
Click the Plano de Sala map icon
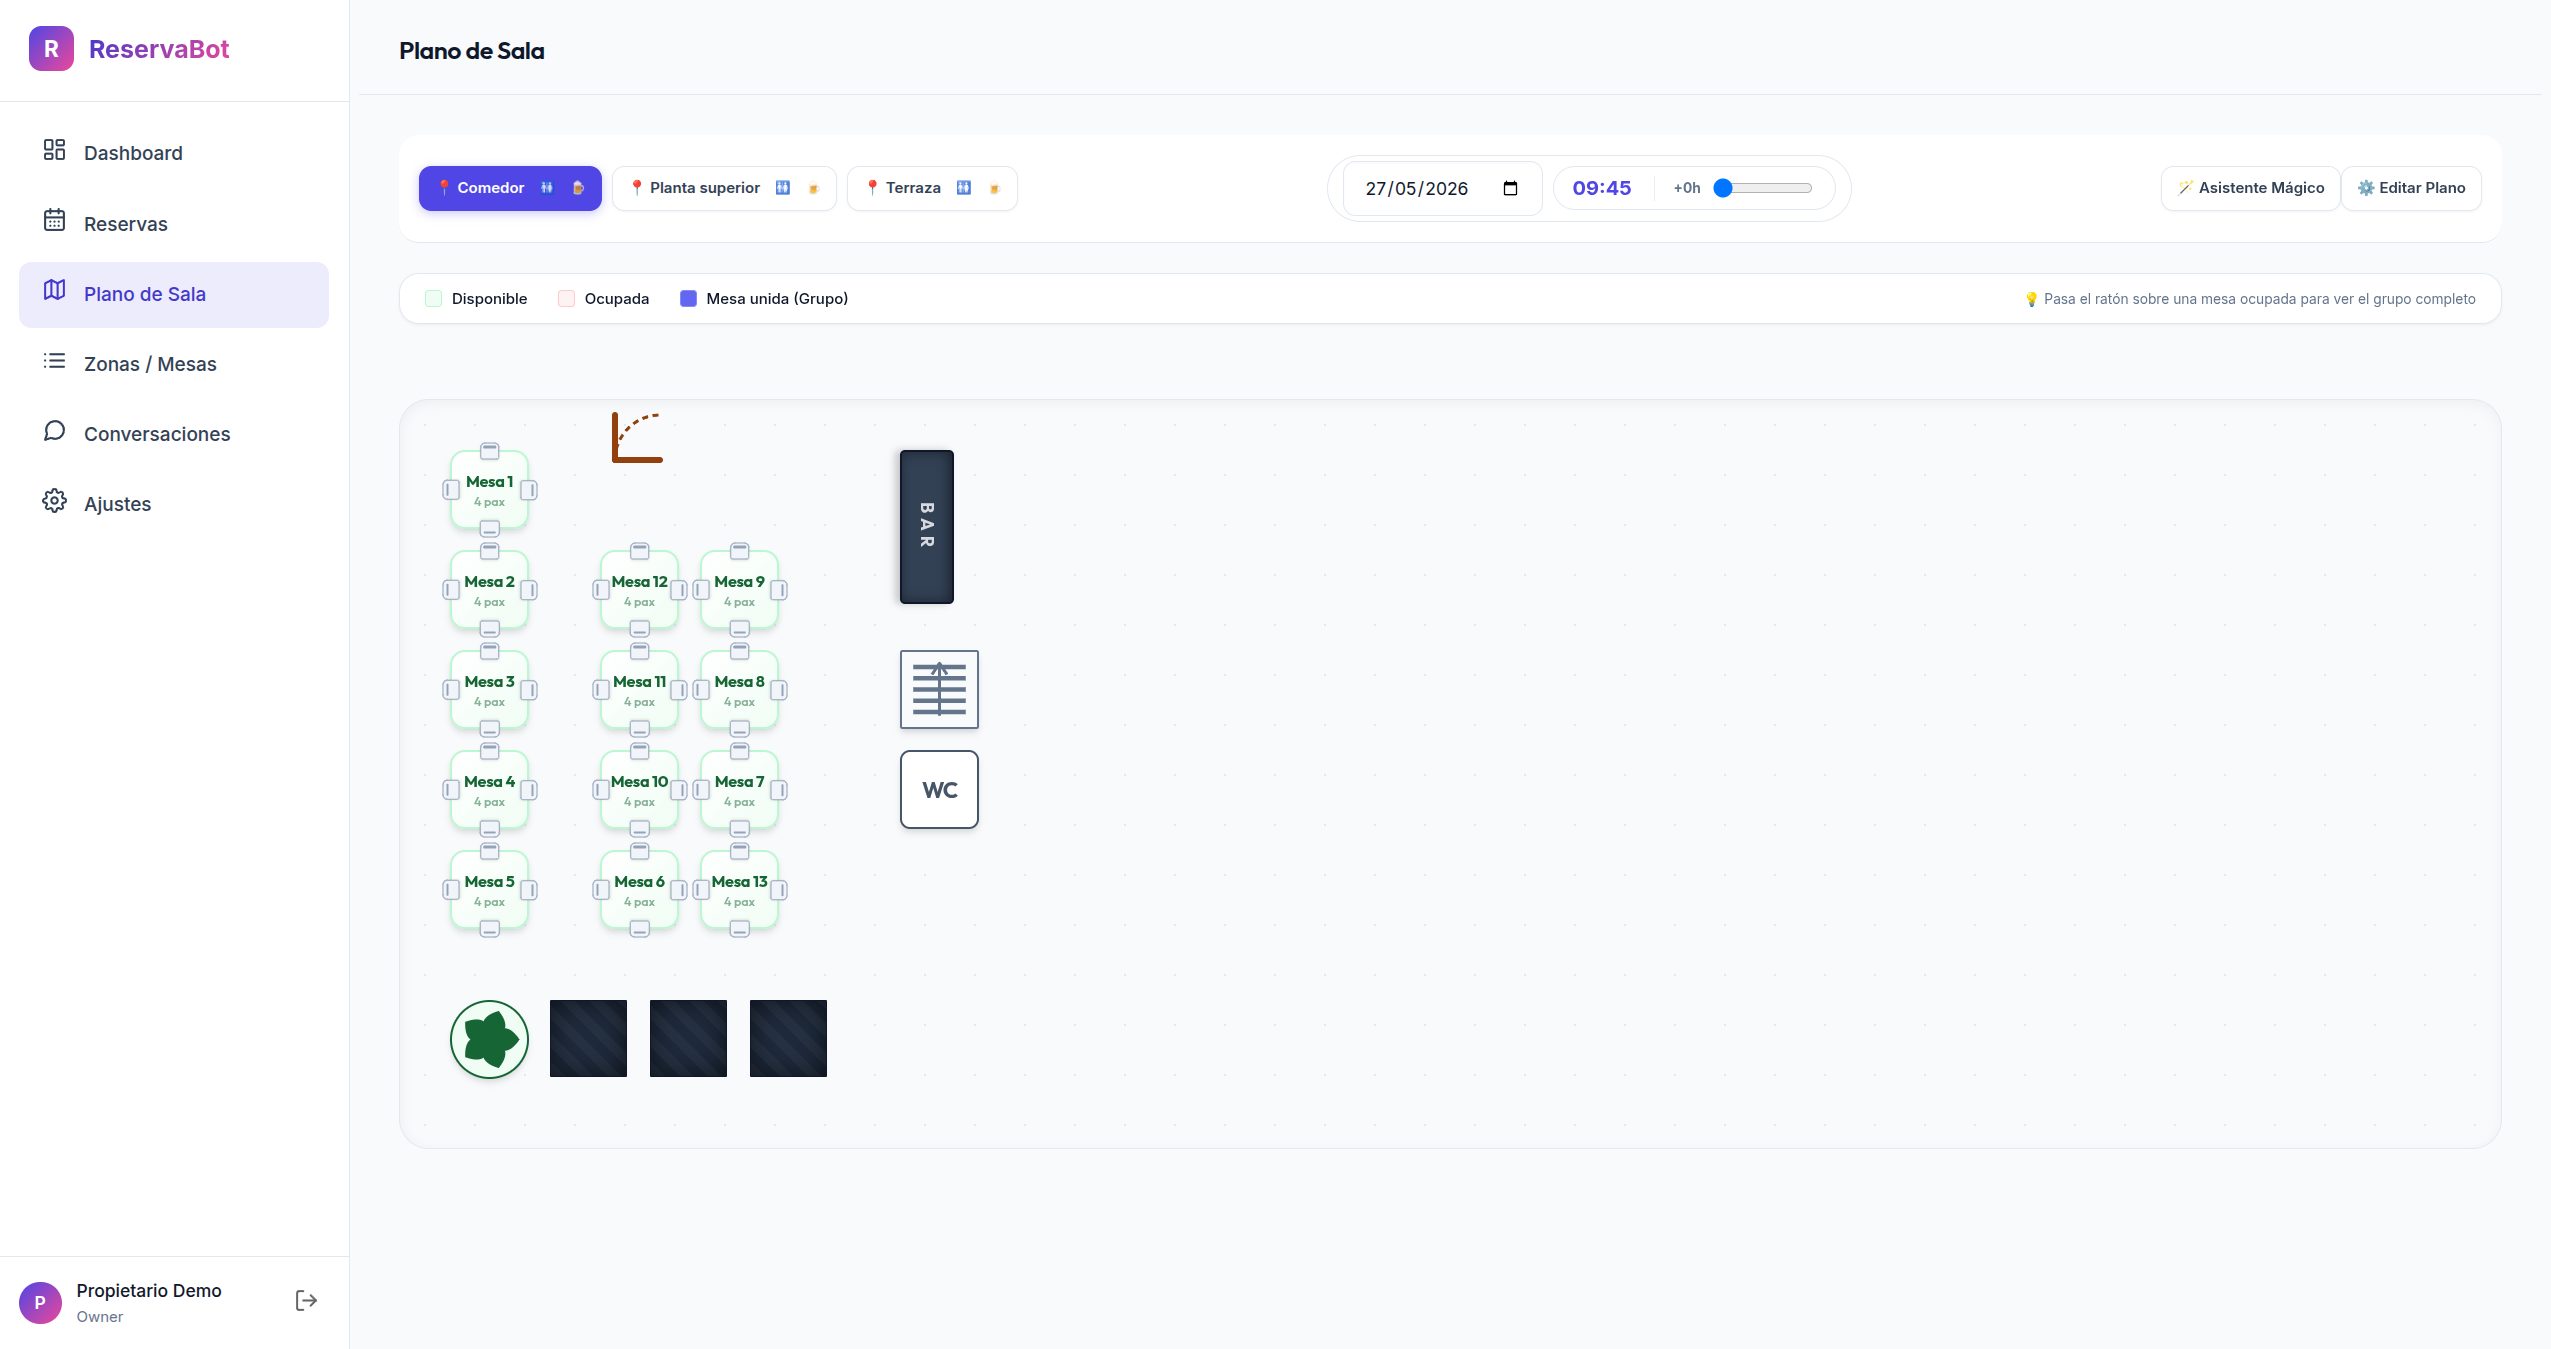[54, 290]
